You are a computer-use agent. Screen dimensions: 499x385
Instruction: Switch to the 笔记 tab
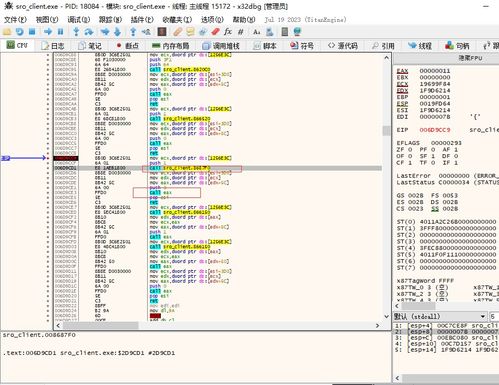coord(90,46)
